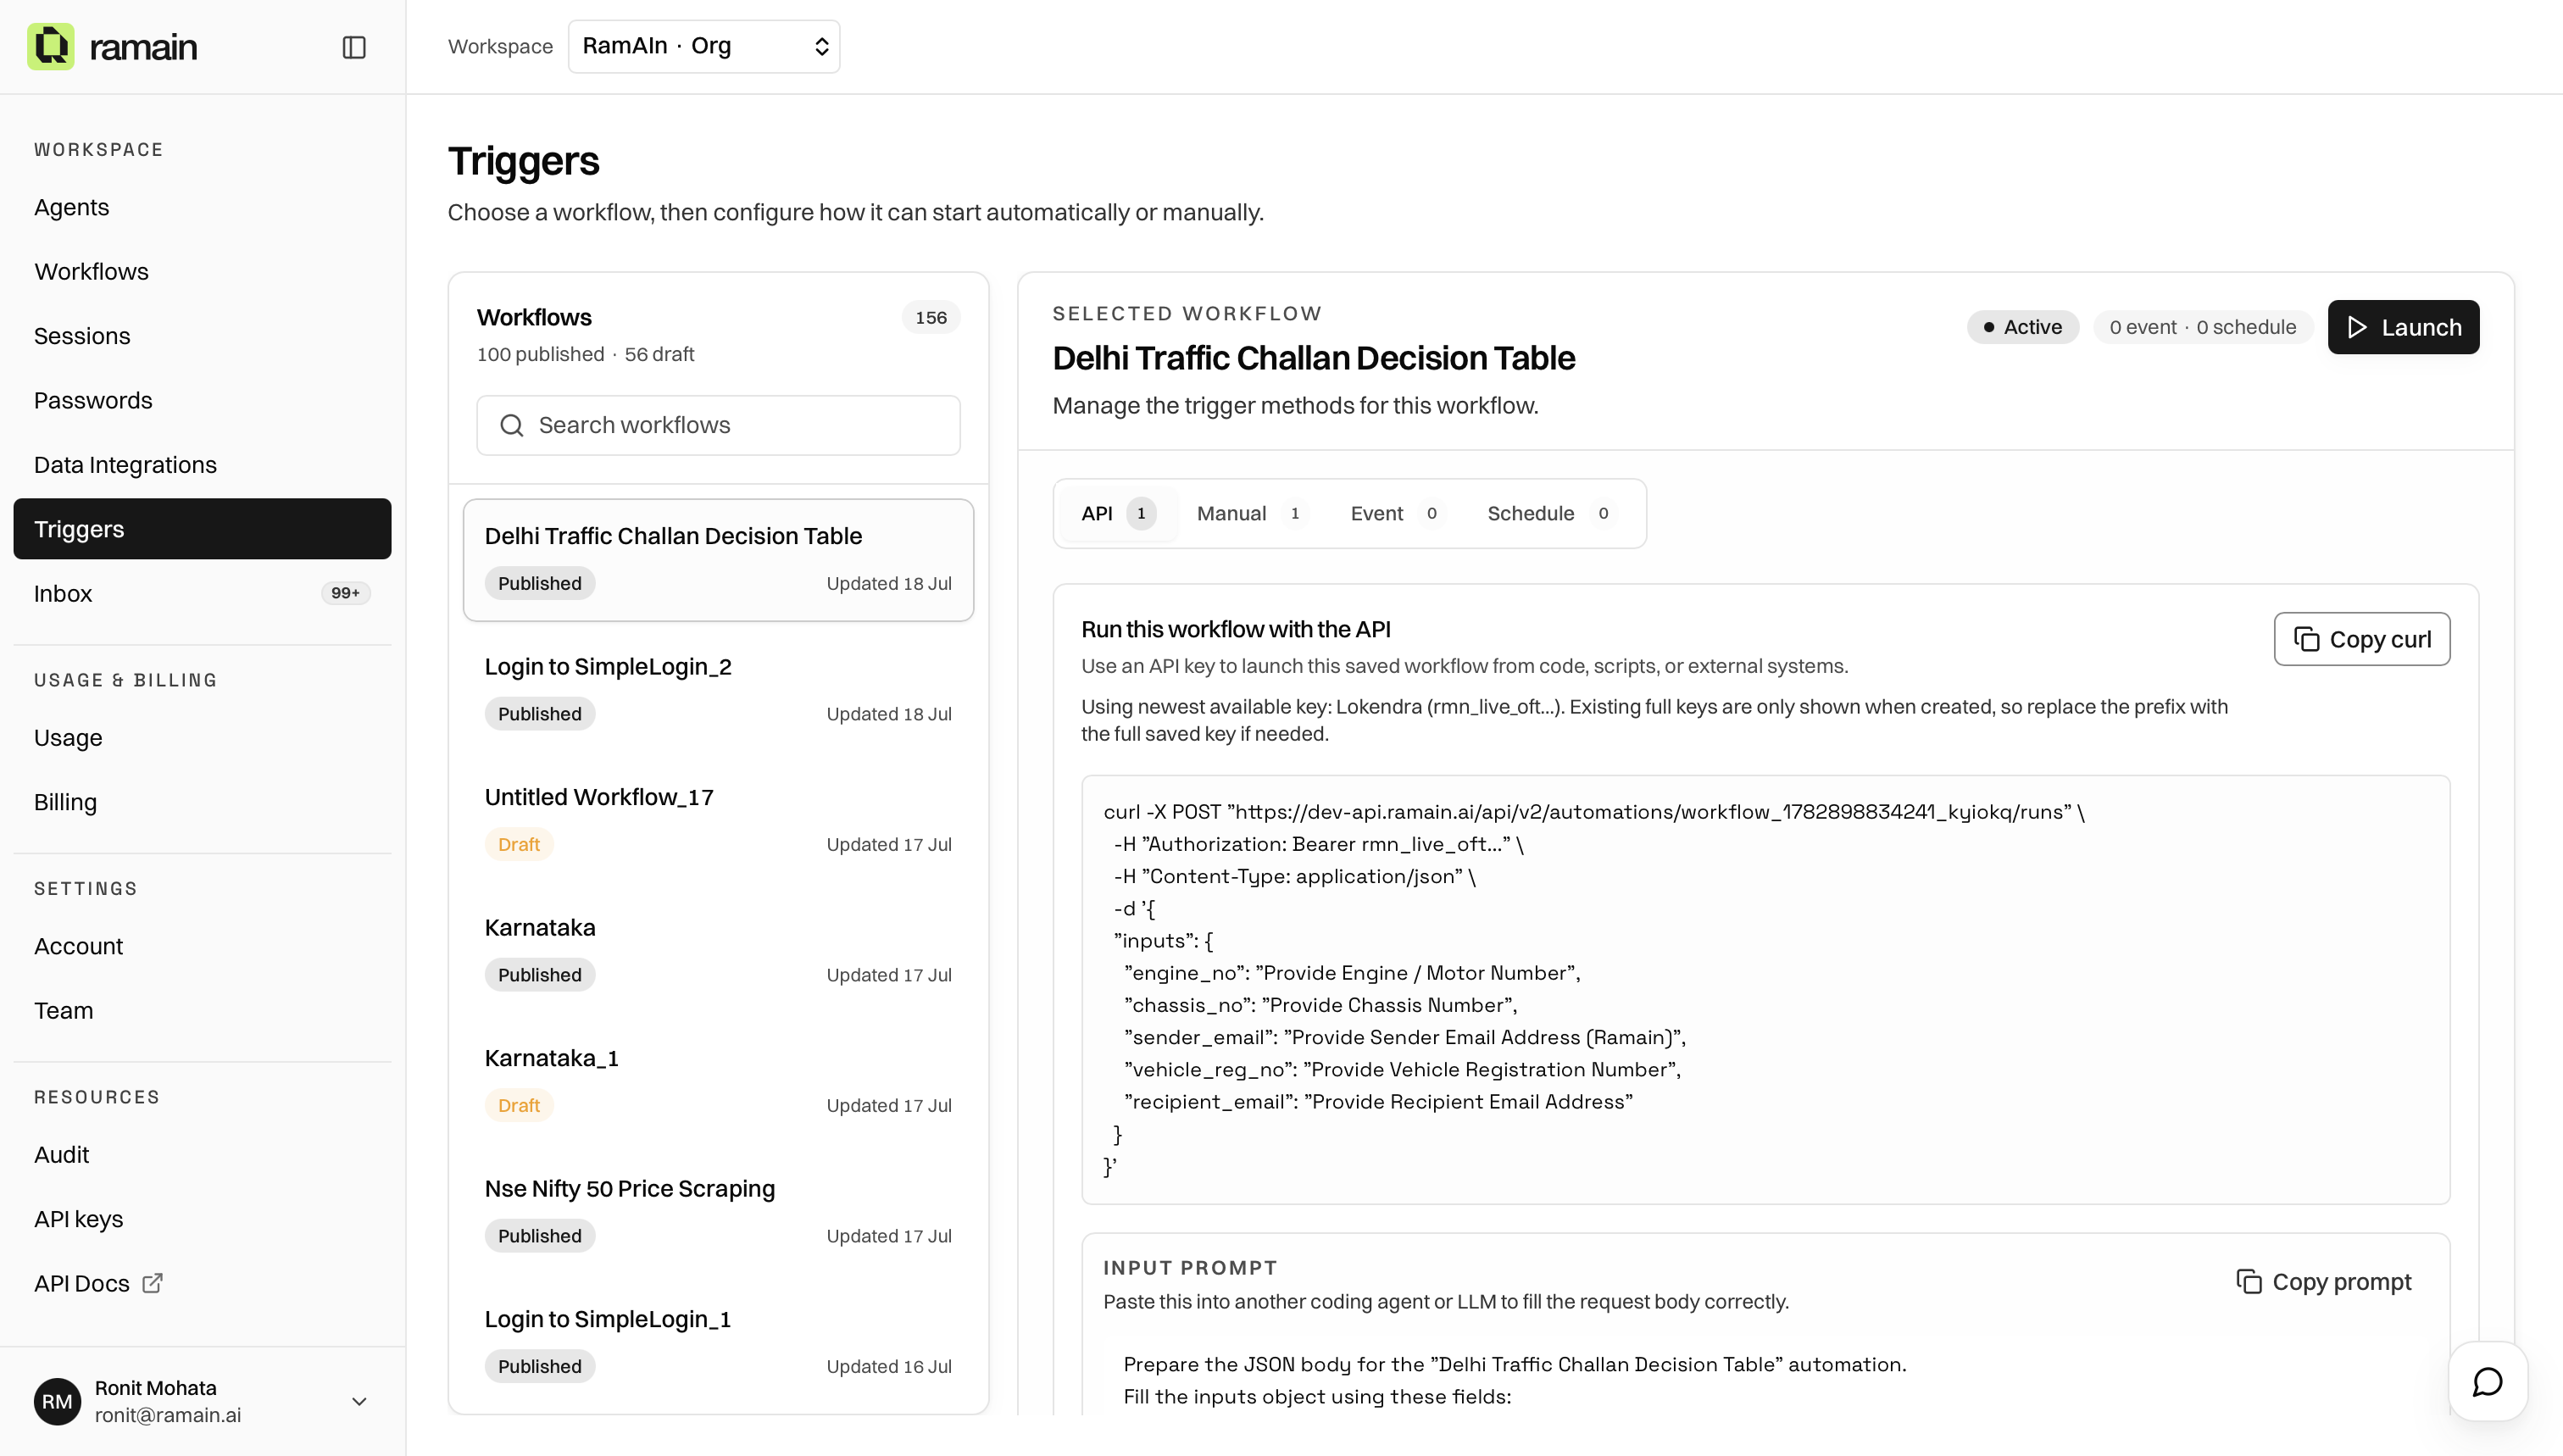2563x1456 pixels.
Task: Open Data Integrations page
Action: point(202,465)
